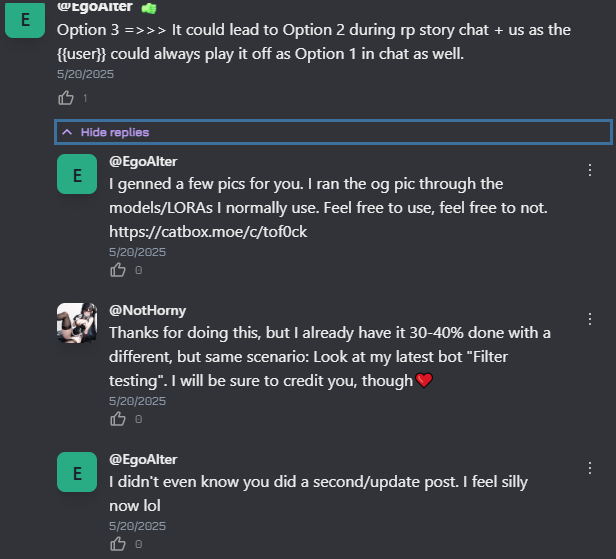This screenshot has height=559, width=616.
Task: Open three-dot menu on NotHorny's reply
Action: point(590,319)
